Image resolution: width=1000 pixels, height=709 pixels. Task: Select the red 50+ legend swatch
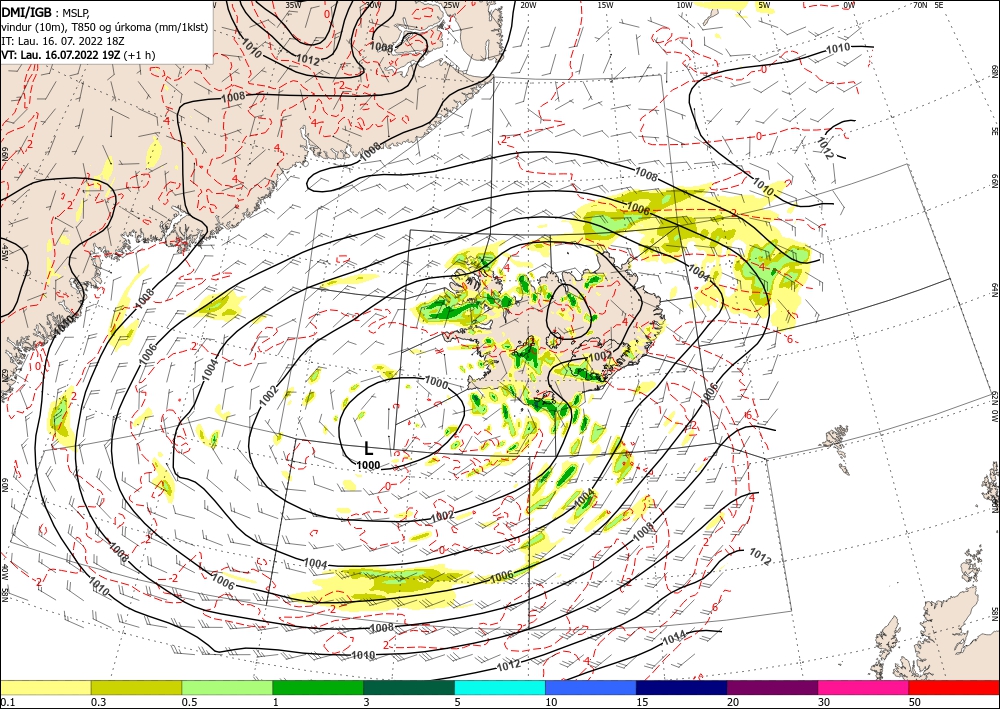(x=954, y=687)
